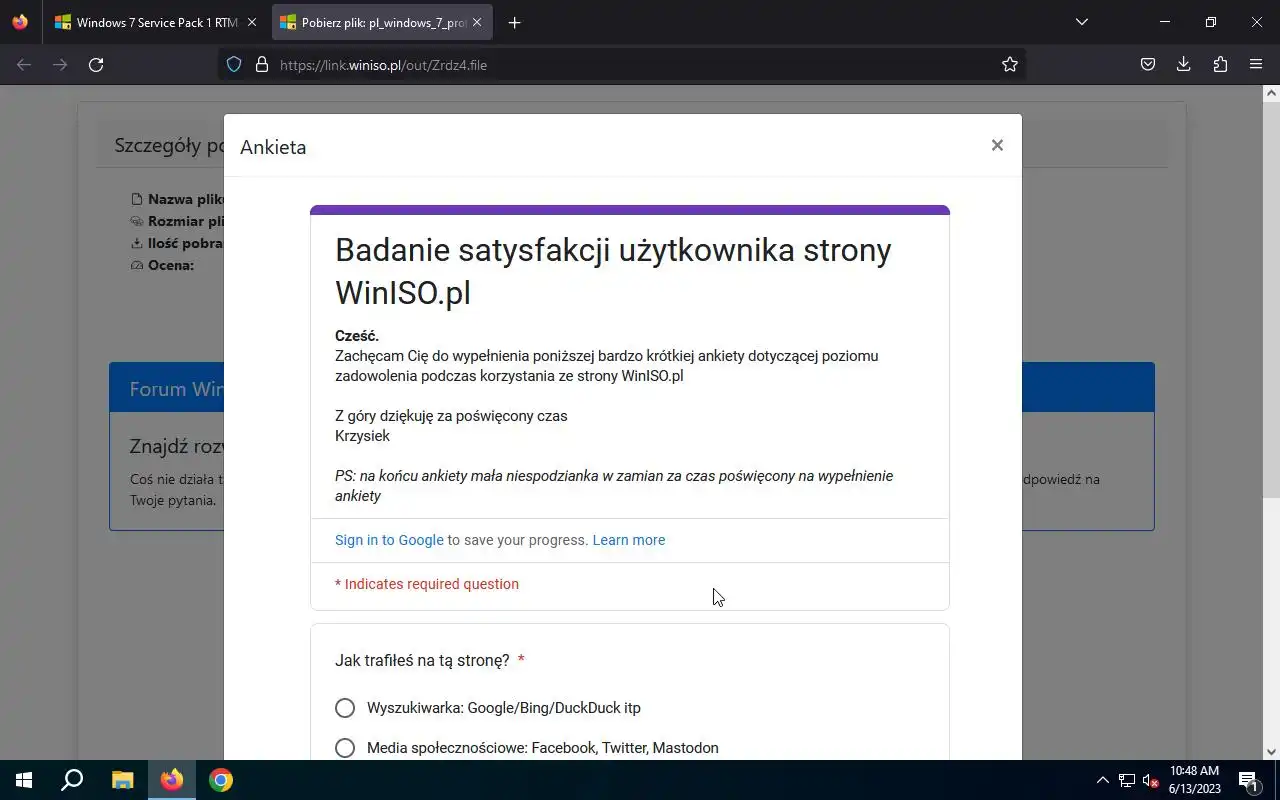Viewport: 1280px width, 800px height.
Task: Click the Indicates required question note
Action: click(x=427, y=584)
